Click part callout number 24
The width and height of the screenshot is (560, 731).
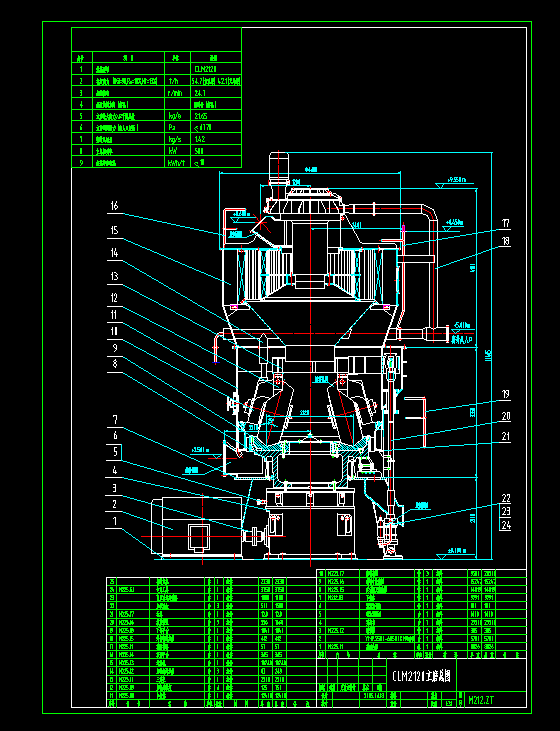click(506, 525)
